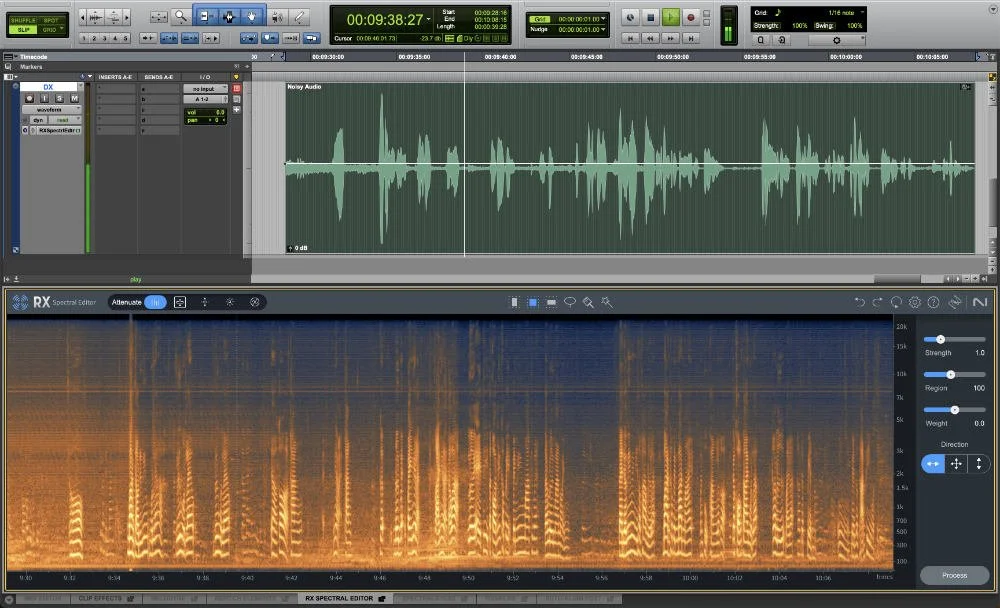Click the Process button in RX

[953, 575]
